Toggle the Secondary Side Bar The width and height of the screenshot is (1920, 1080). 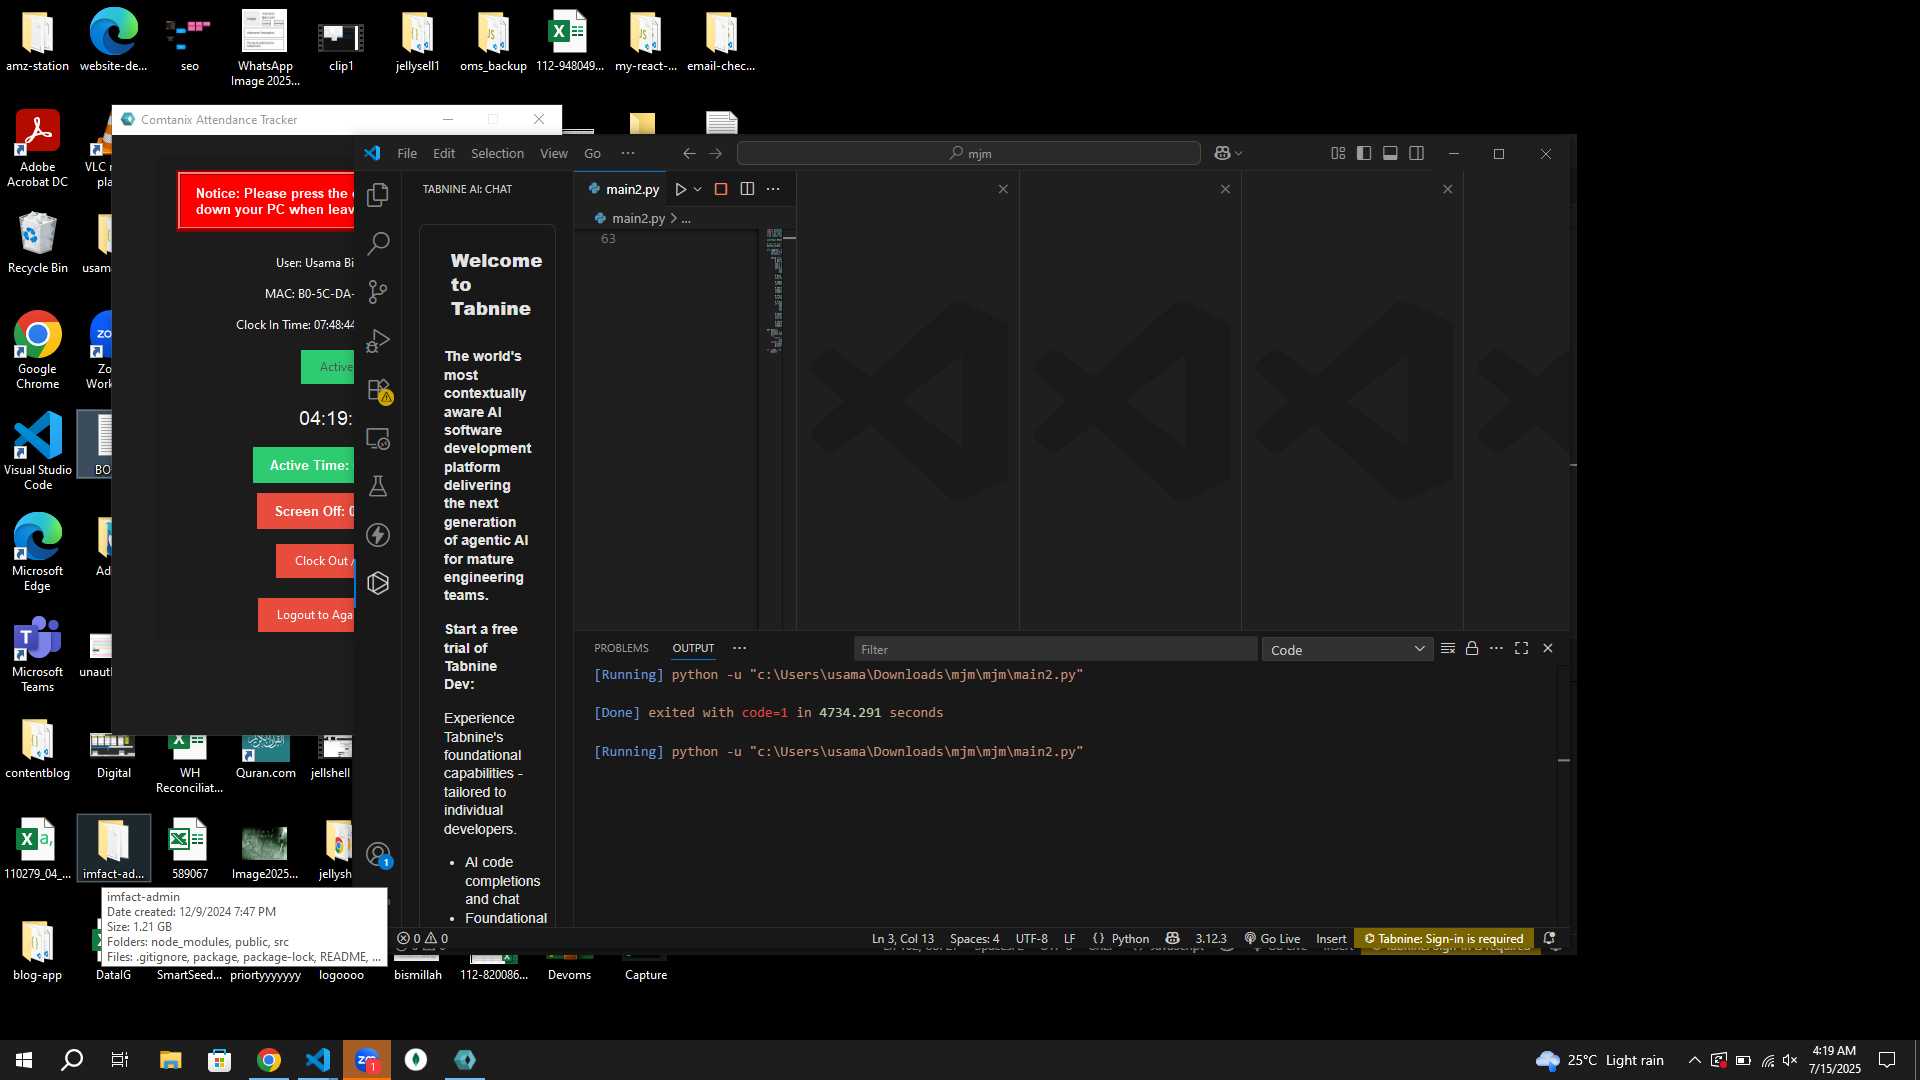click(x=1416, y=153)
